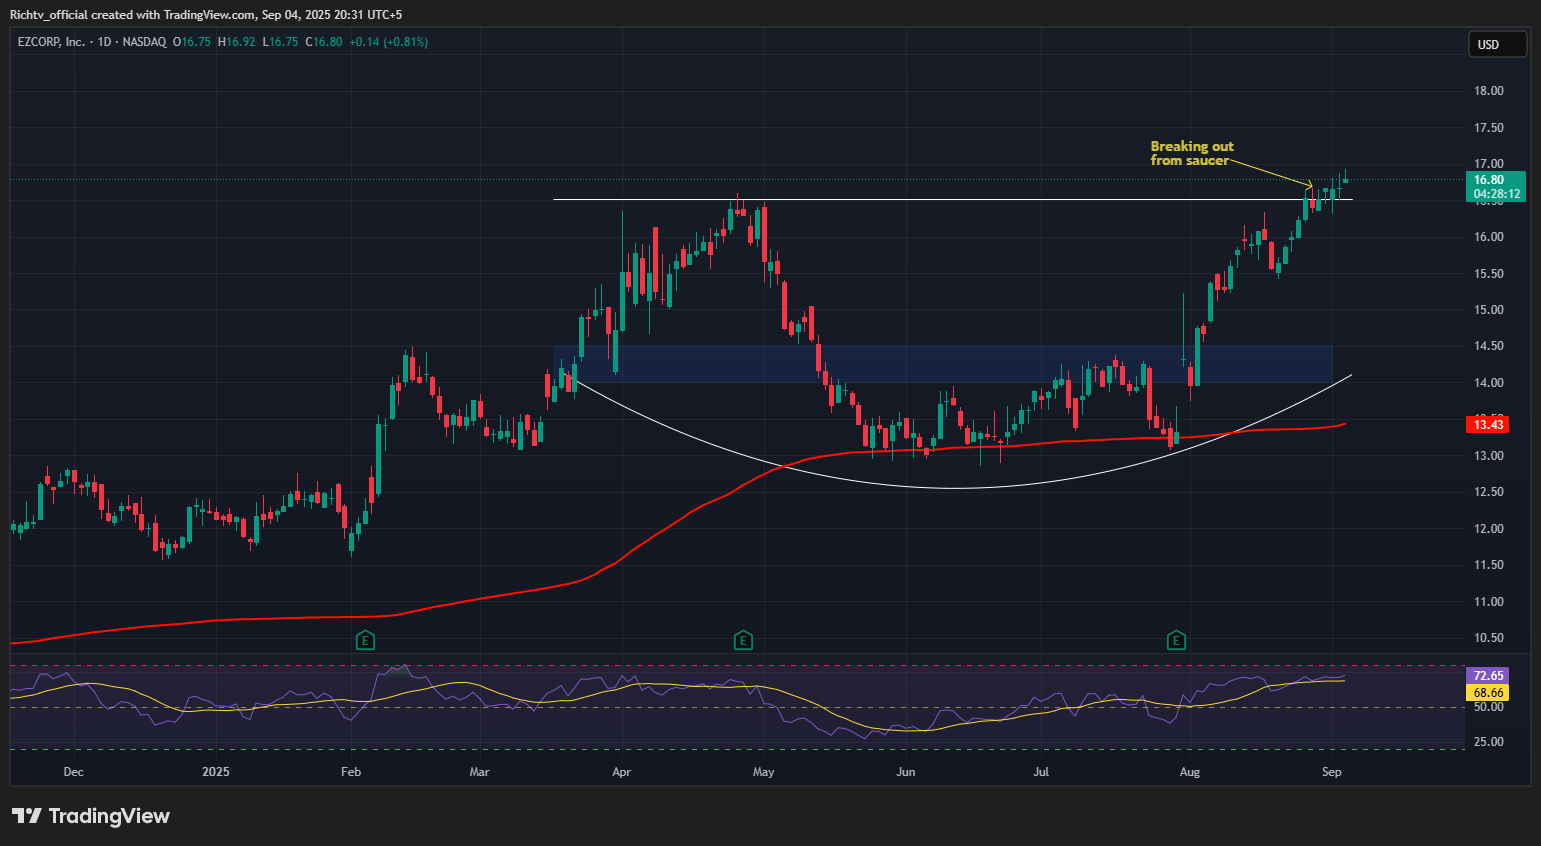Select the yellow breakout arrow annotation
This screenshot has width=1541, height=846.
pos(1270,172)
